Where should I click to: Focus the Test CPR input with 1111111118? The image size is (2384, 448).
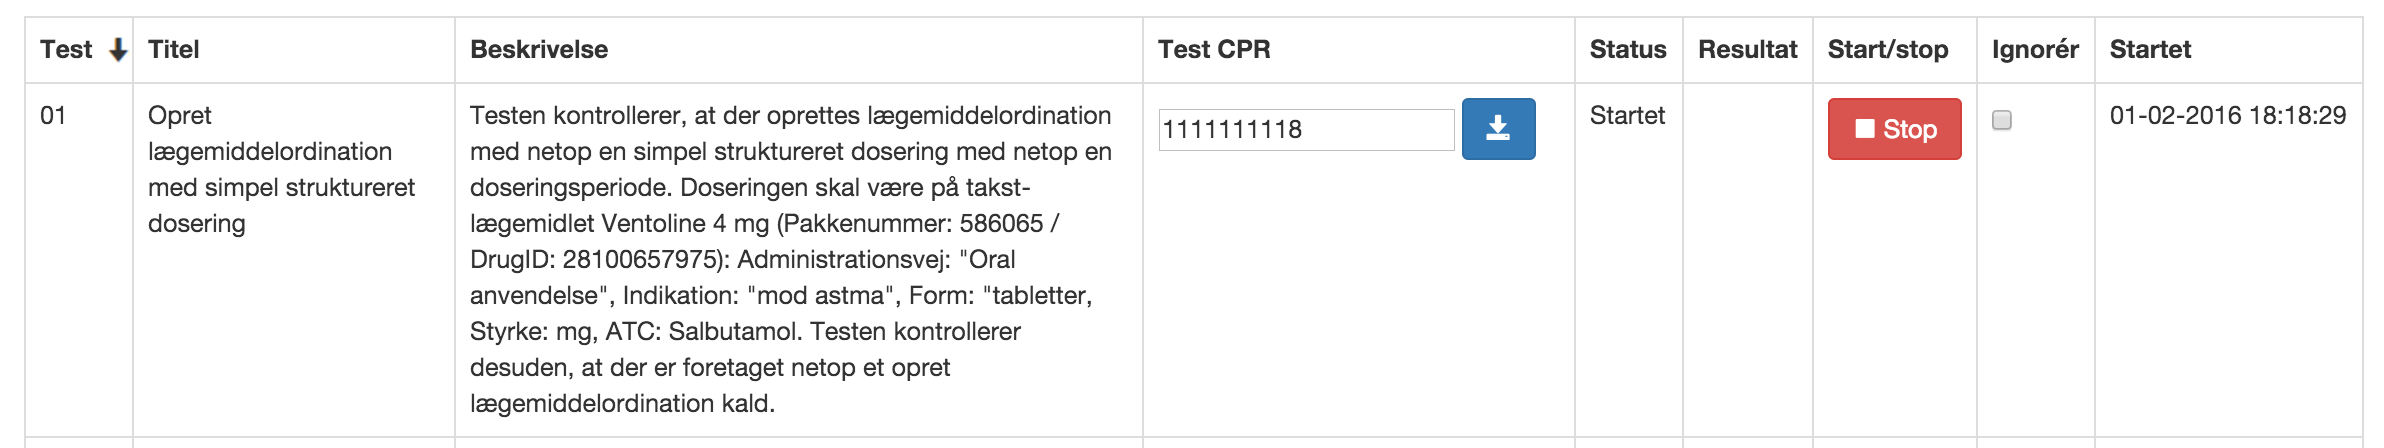(1305, 130)
